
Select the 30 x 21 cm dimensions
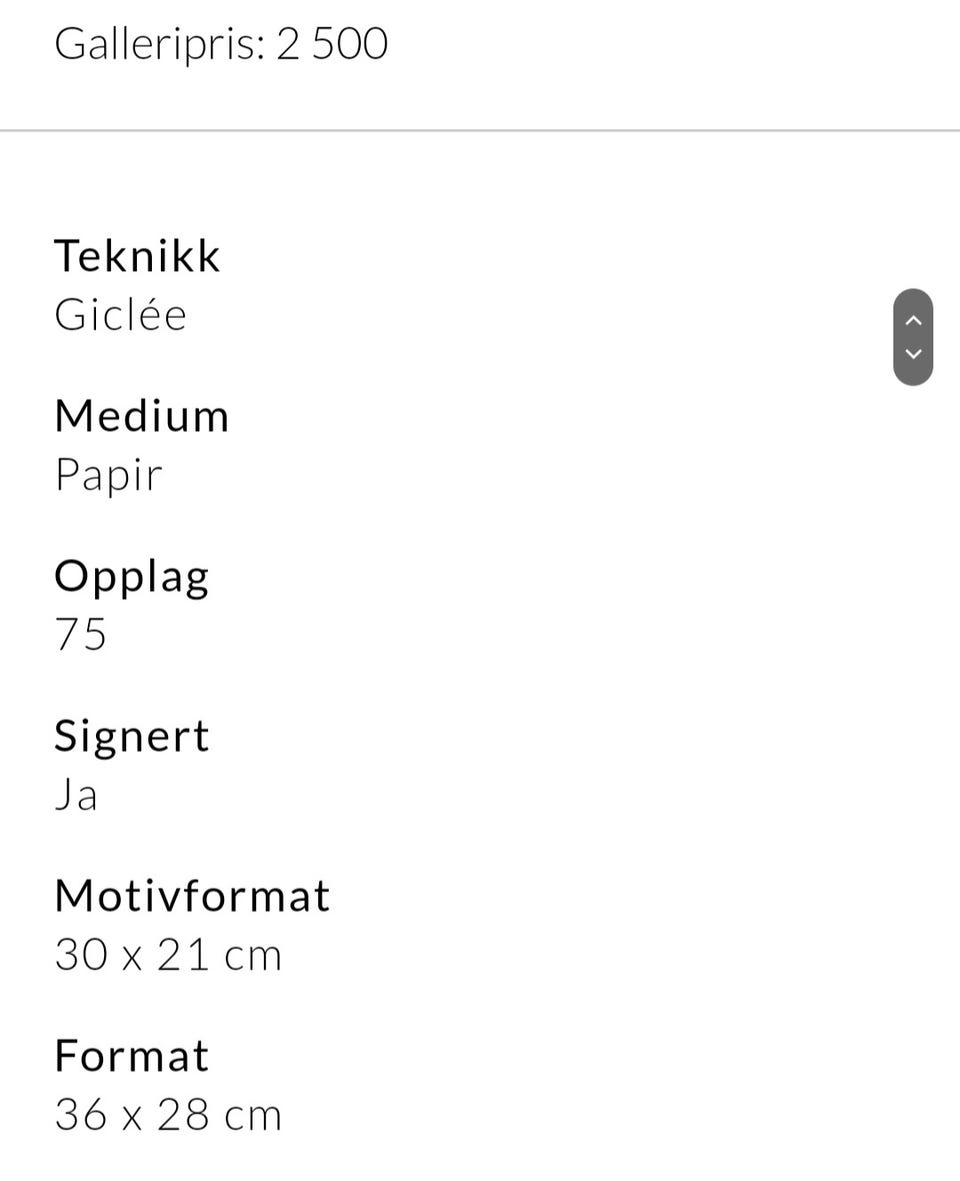click(x=168, y=956)
